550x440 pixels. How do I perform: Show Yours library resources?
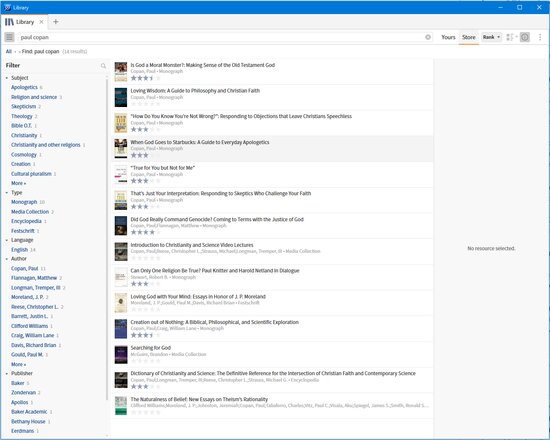[448, 37]
